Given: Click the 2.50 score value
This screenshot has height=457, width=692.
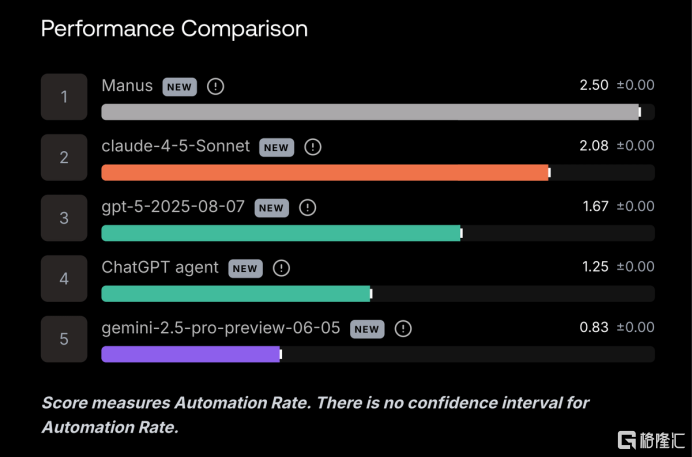Looking at the screenshot, I should [594, 85].
